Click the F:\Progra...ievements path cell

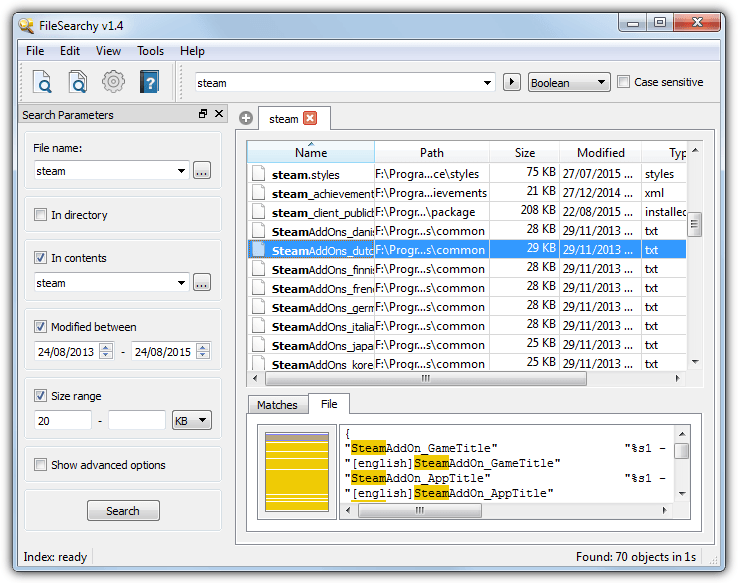431,192
